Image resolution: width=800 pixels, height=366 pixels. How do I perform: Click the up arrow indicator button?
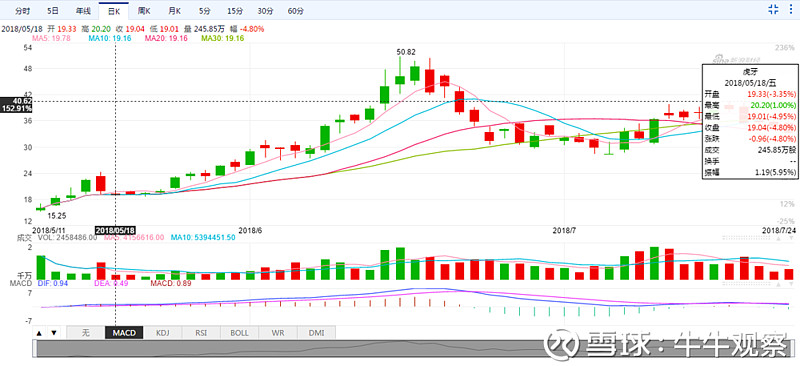[x=40, y=333]
